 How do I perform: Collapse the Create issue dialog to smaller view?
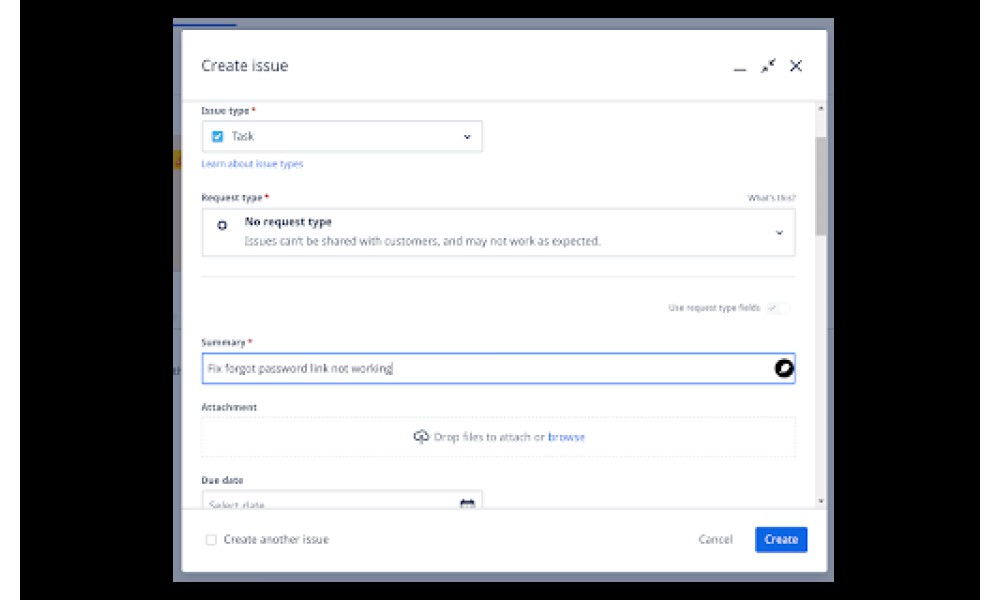coord(768,66)
